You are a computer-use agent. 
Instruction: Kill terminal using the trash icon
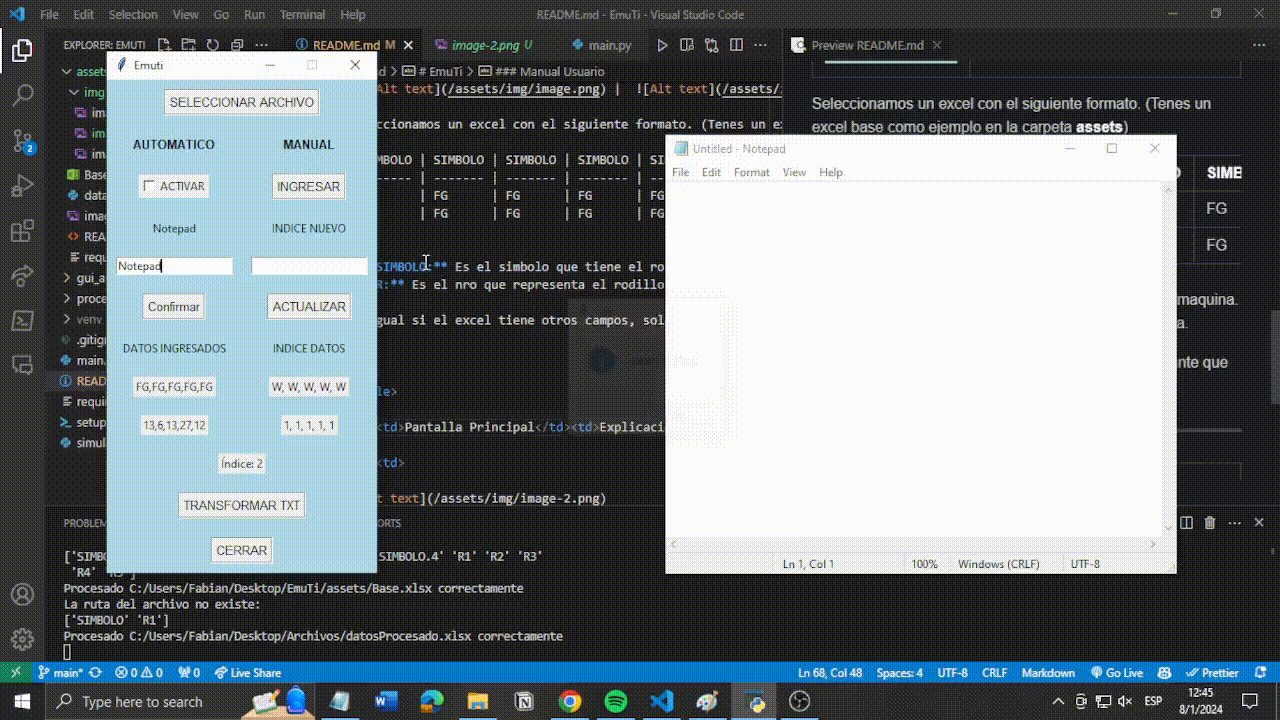(1210, 523)
